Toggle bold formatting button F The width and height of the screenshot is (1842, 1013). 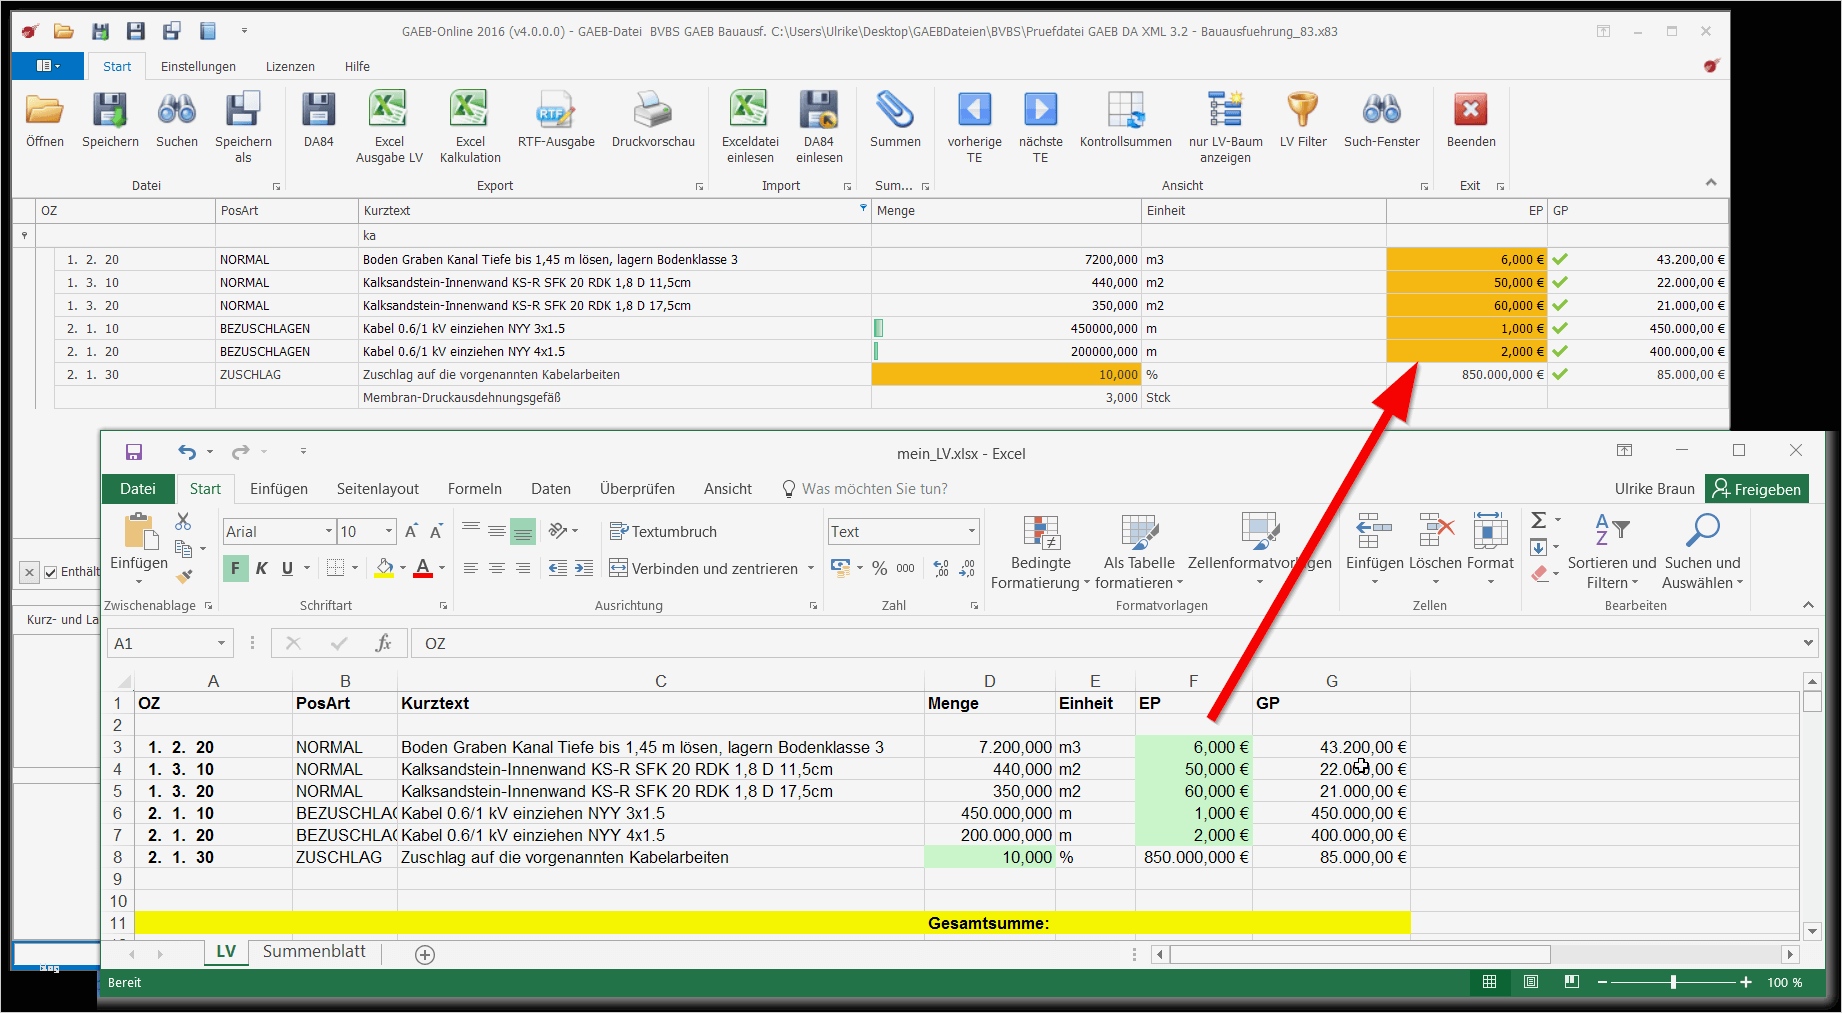[x=235, y=568]
